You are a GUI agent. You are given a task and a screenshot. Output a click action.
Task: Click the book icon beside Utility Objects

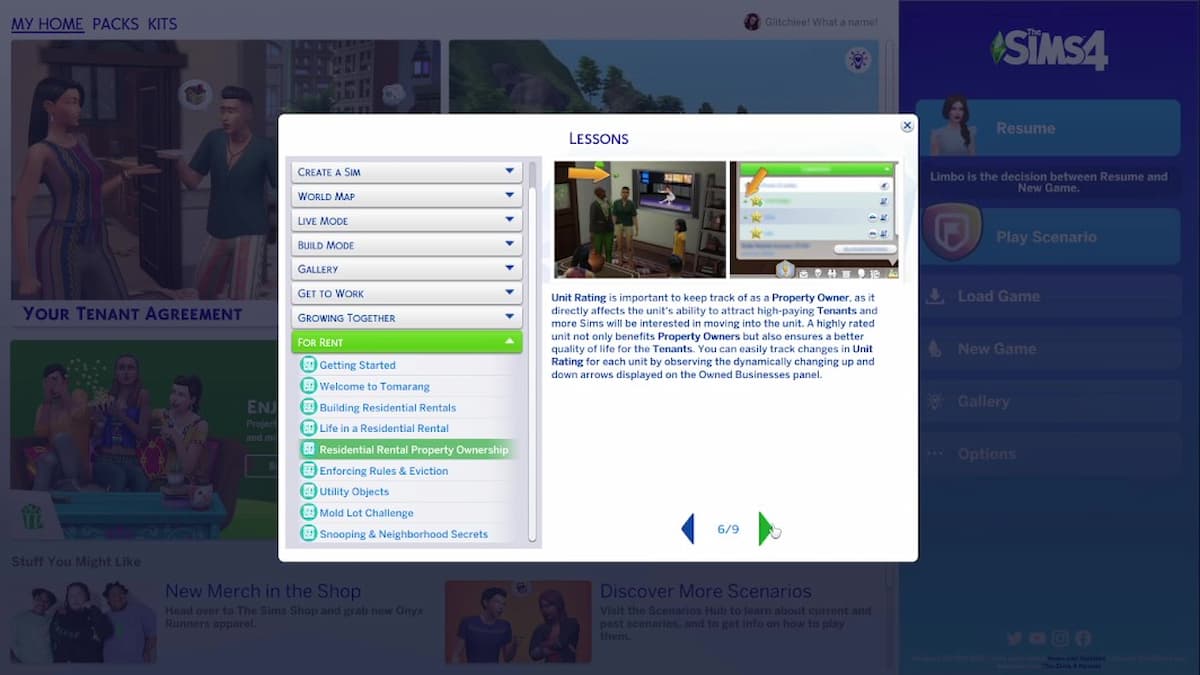coord(308,491)
